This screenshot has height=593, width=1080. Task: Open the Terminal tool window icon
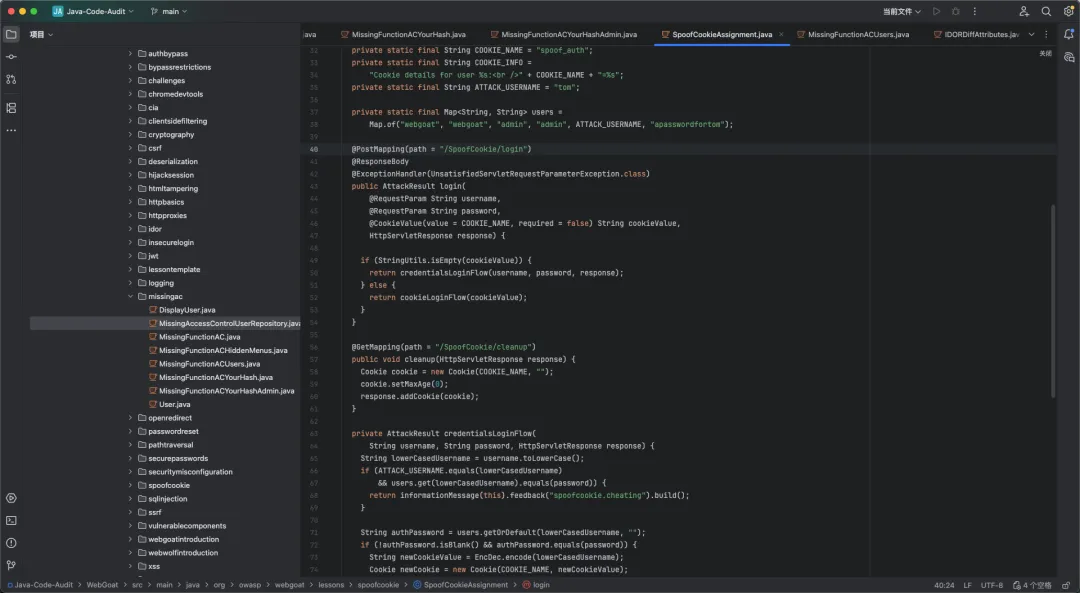pos(11,521)
